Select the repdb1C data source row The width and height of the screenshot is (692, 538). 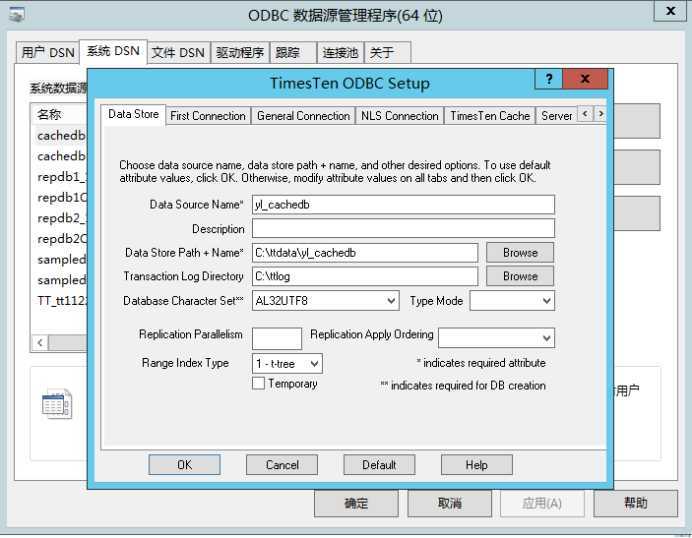pyautogui.click(x=60, y=197)
